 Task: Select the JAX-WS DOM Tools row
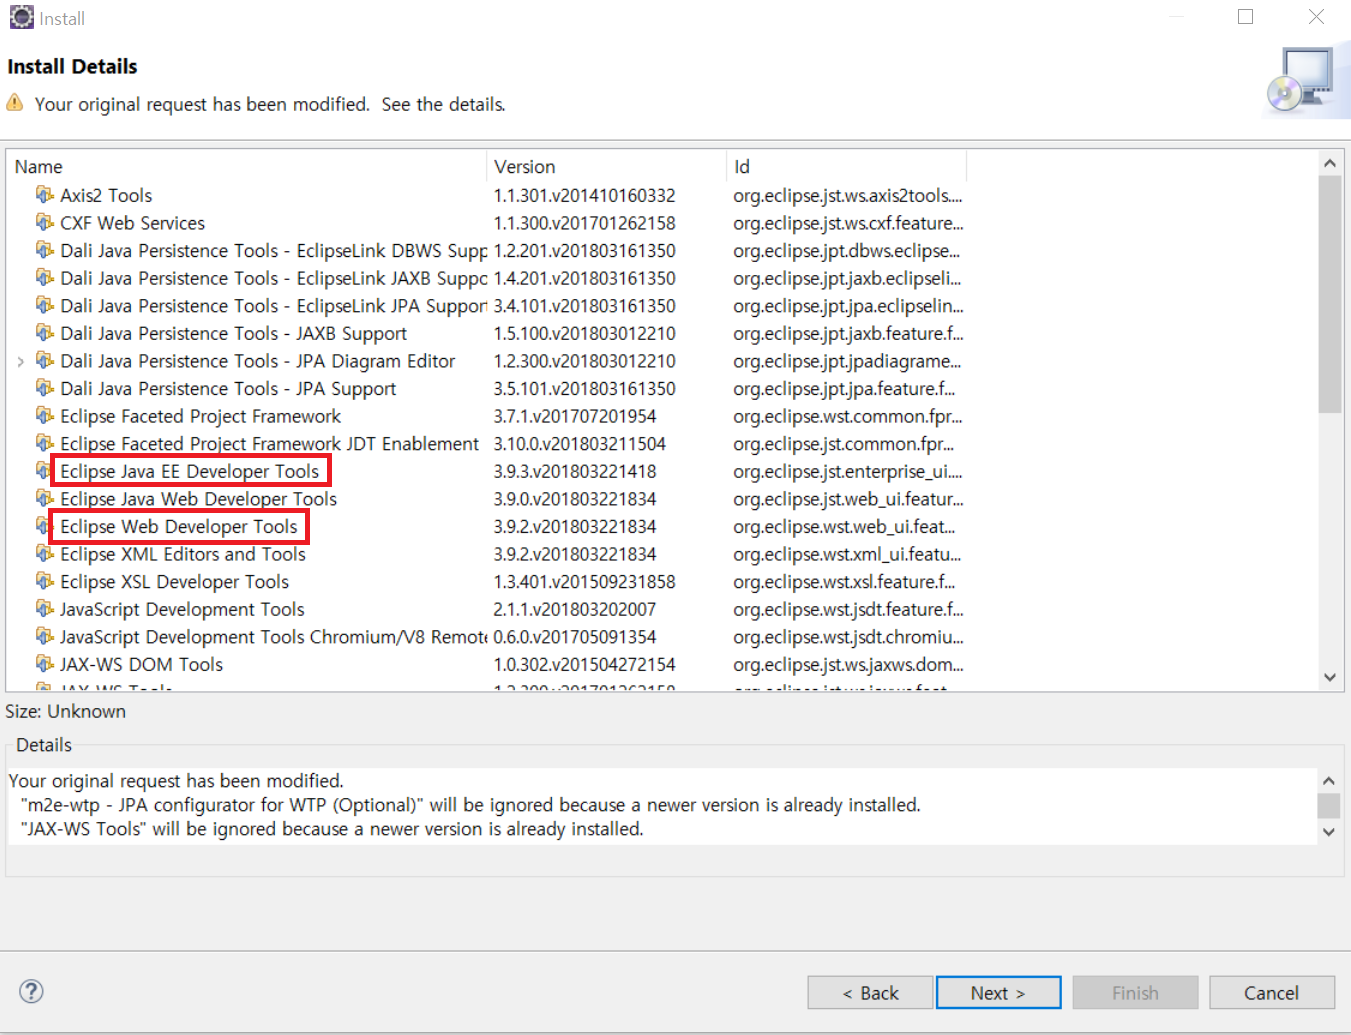(141, 664)
